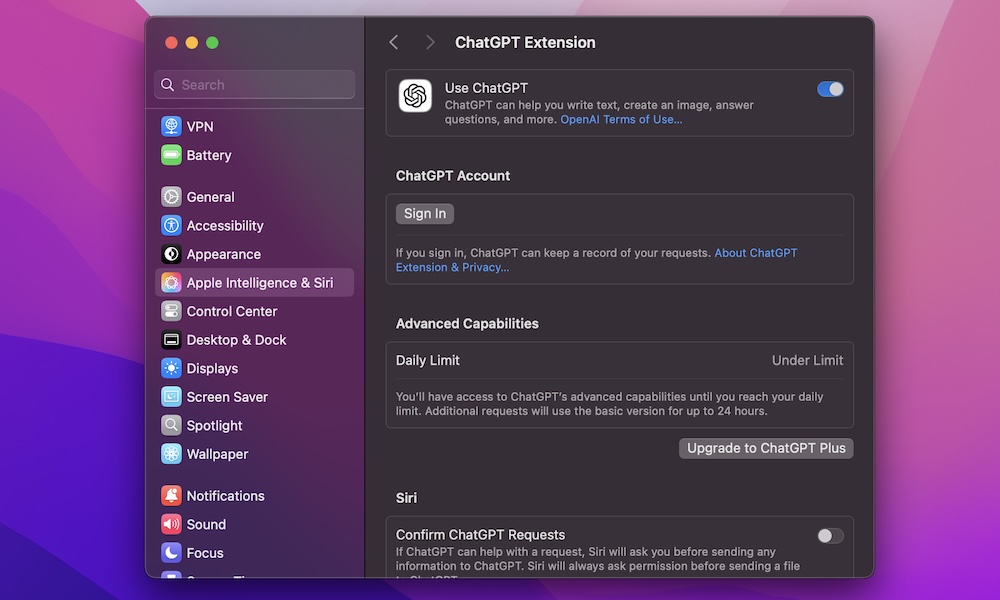Click the green Battery icon
The image size is (1000, 600).
coord(171,155)
